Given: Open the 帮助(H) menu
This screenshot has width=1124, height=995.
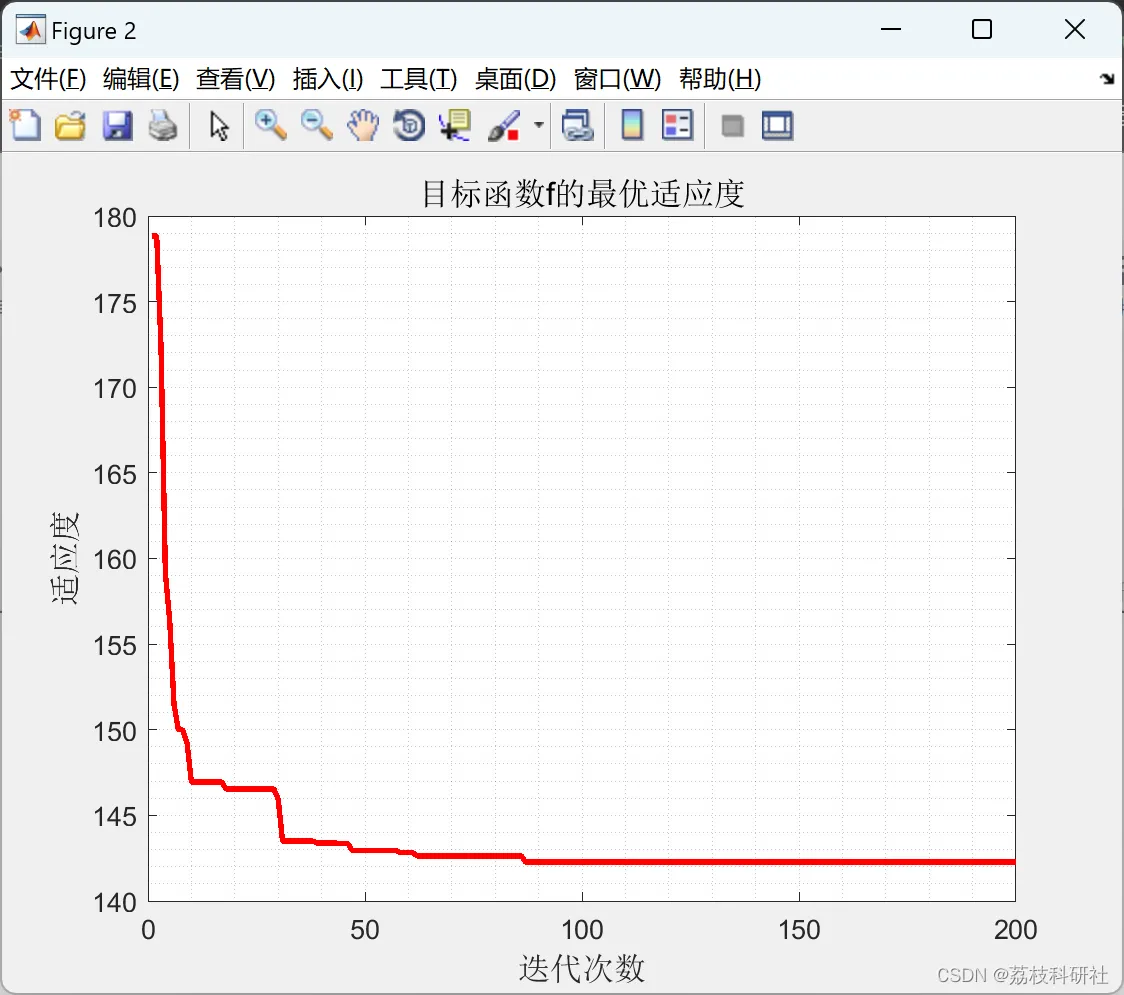Looking at the screenshot, I should 720,79.
